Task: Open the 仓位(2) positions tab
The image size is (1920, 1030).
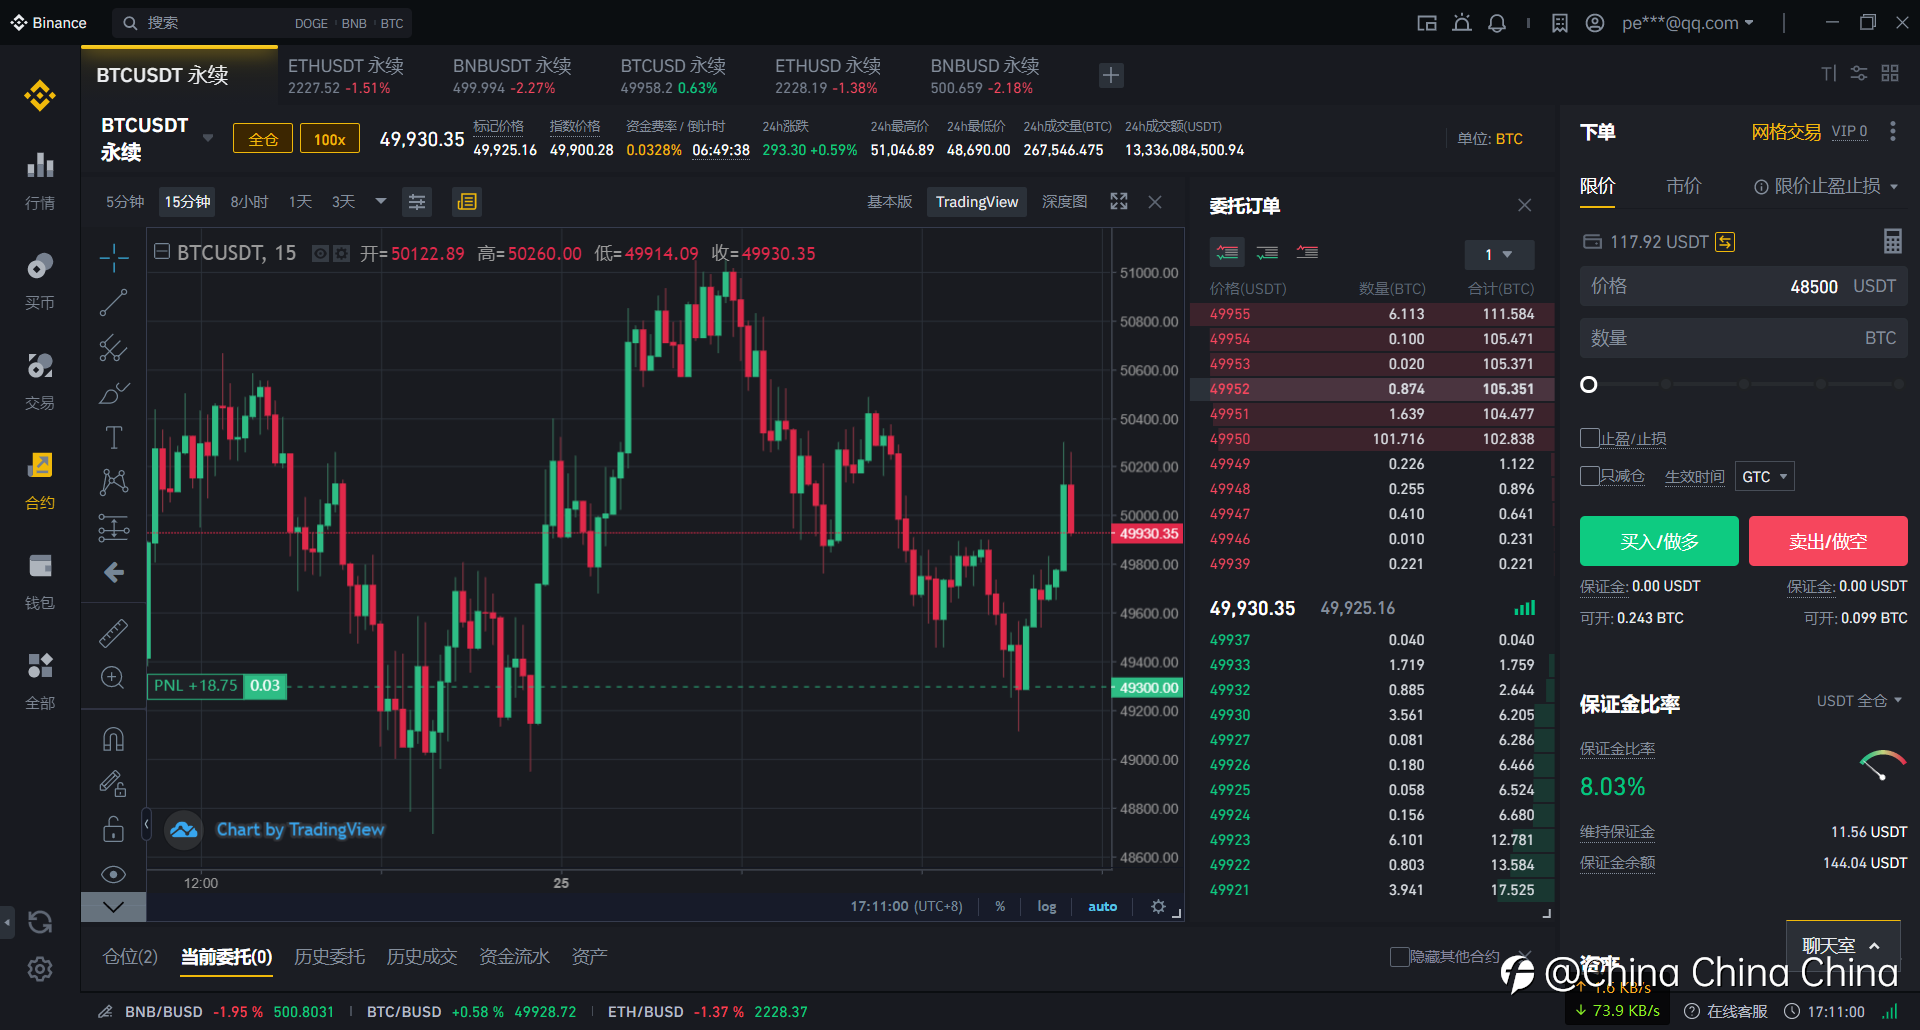Action: (x=130, y=957)
